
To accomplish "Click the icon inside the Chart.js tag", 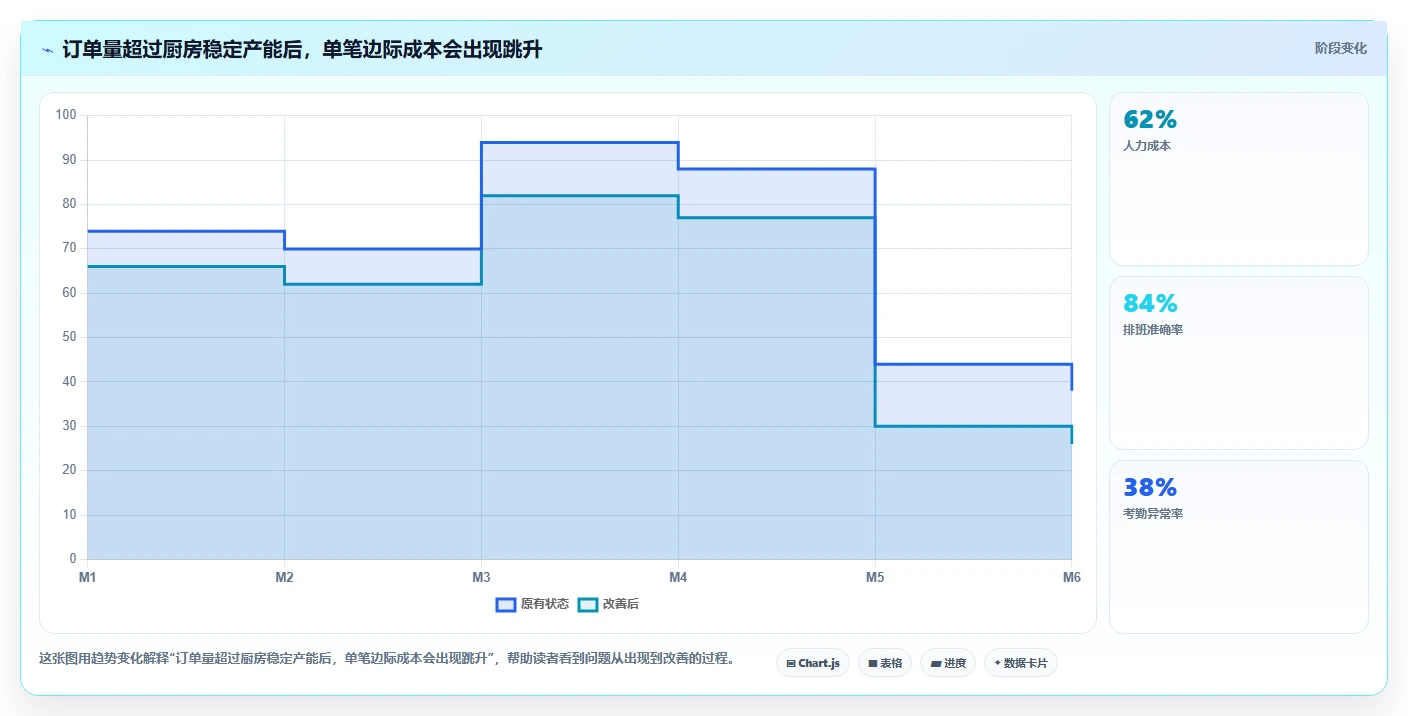I will pyautogui.click(x=791, y=664).
